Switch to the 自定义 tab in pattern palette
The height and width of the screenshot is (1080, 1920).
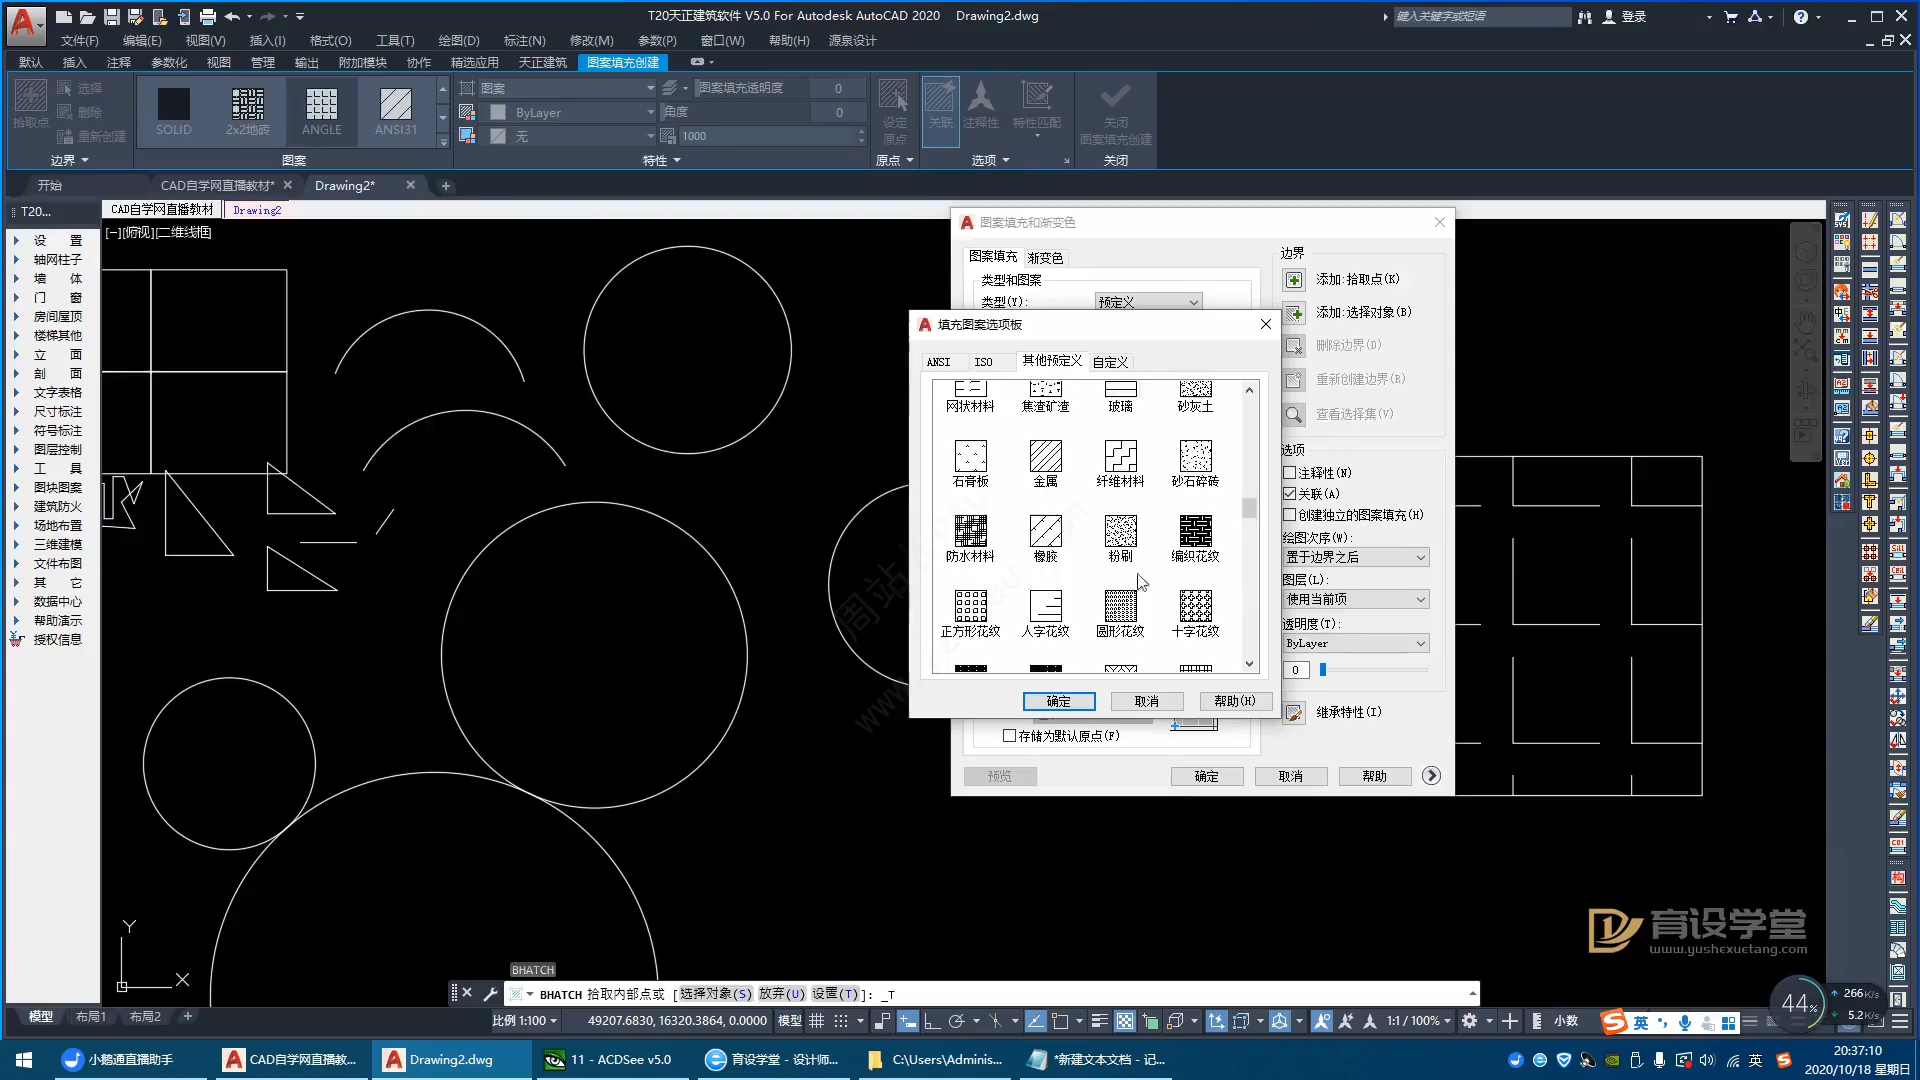[x=1110, y=362]
